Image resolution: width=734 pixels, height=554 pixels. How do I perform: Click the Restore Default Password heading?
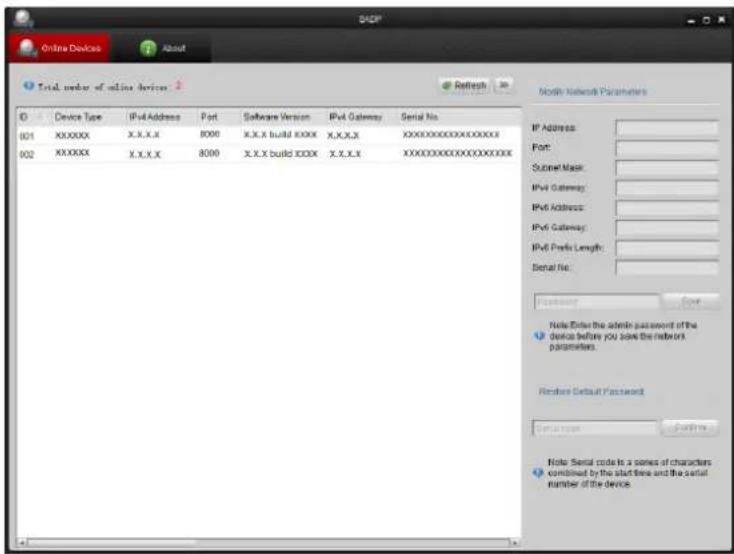tap(591, 391)
